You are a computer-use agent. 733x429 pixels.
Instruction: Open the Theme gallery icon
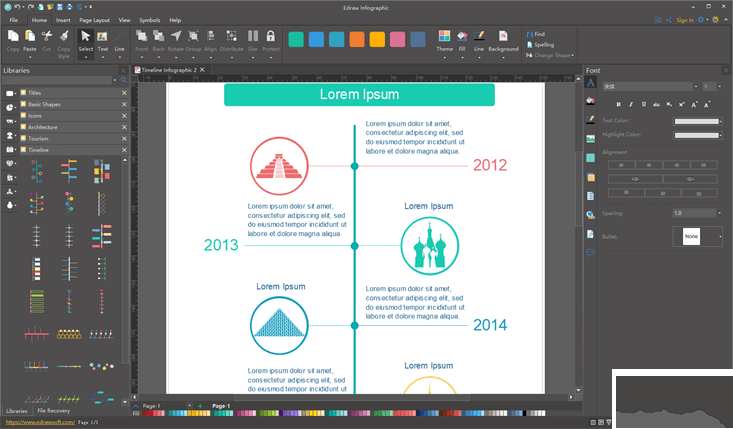pos(444,36)
